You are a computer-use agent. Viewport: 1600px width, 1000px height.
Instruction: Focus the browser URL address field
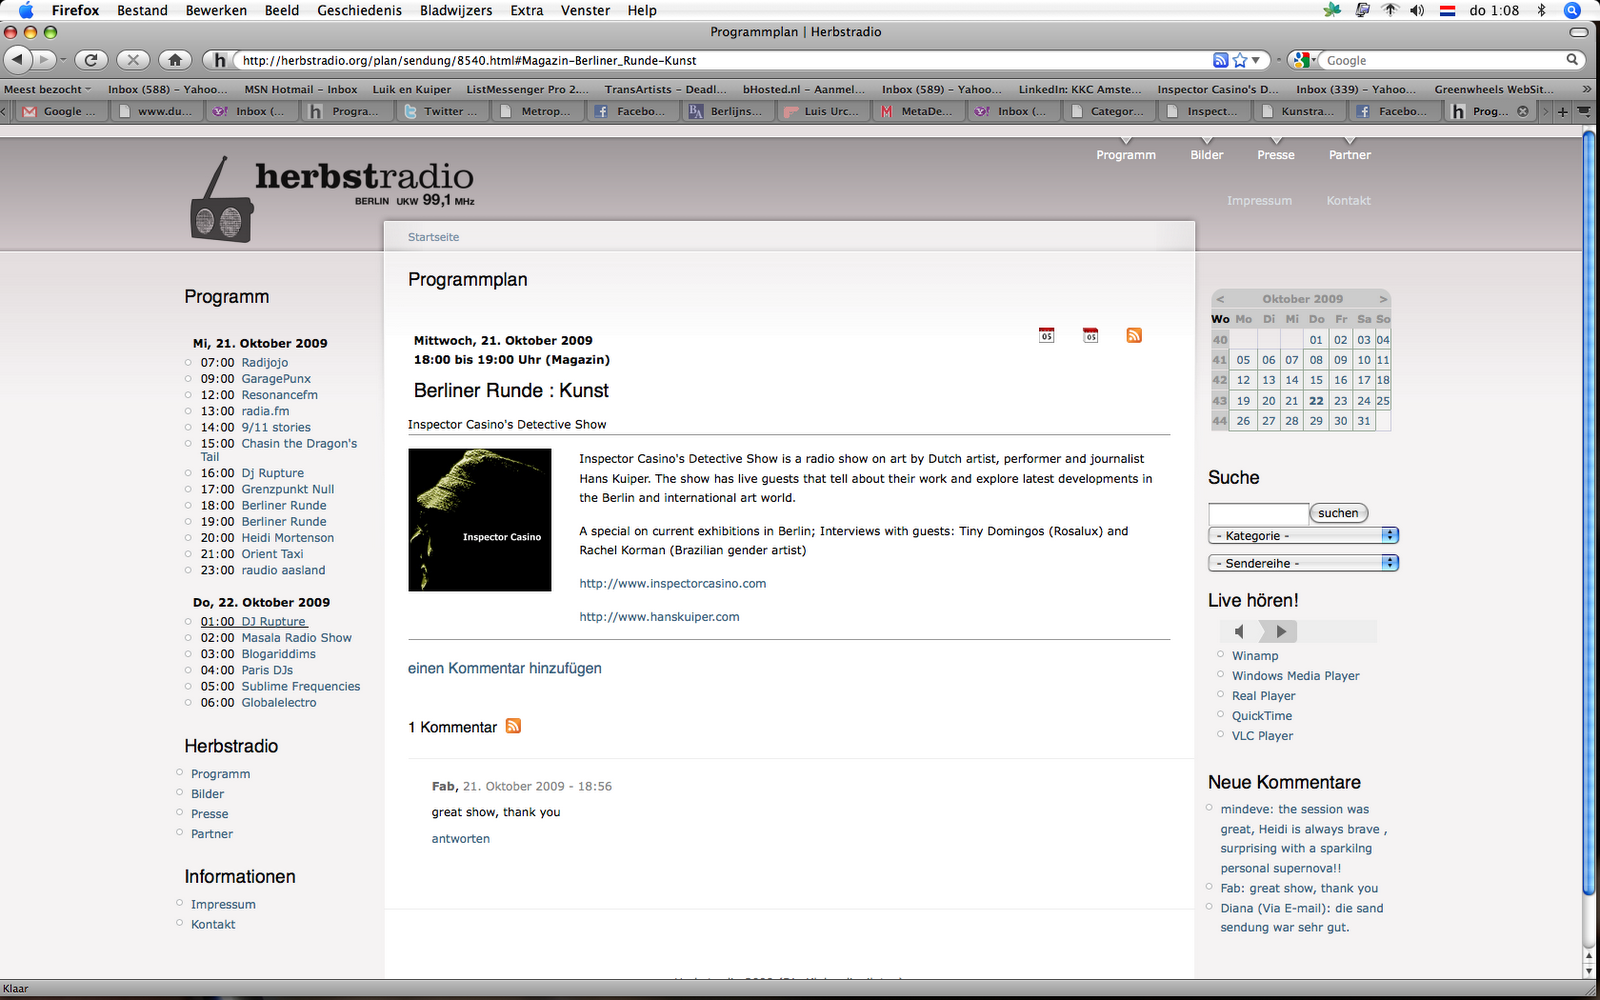click(x=720, y=60)
